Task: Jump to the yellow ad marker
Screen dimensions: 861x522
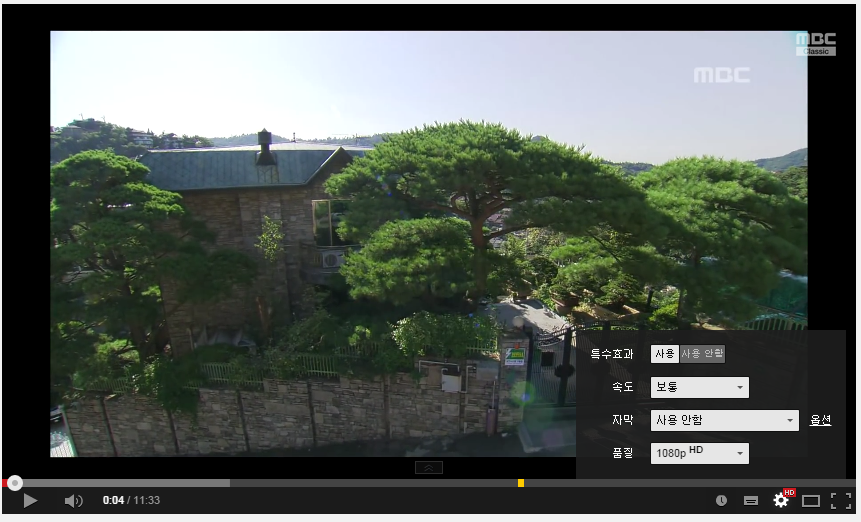Action: (x=521, y=483)
